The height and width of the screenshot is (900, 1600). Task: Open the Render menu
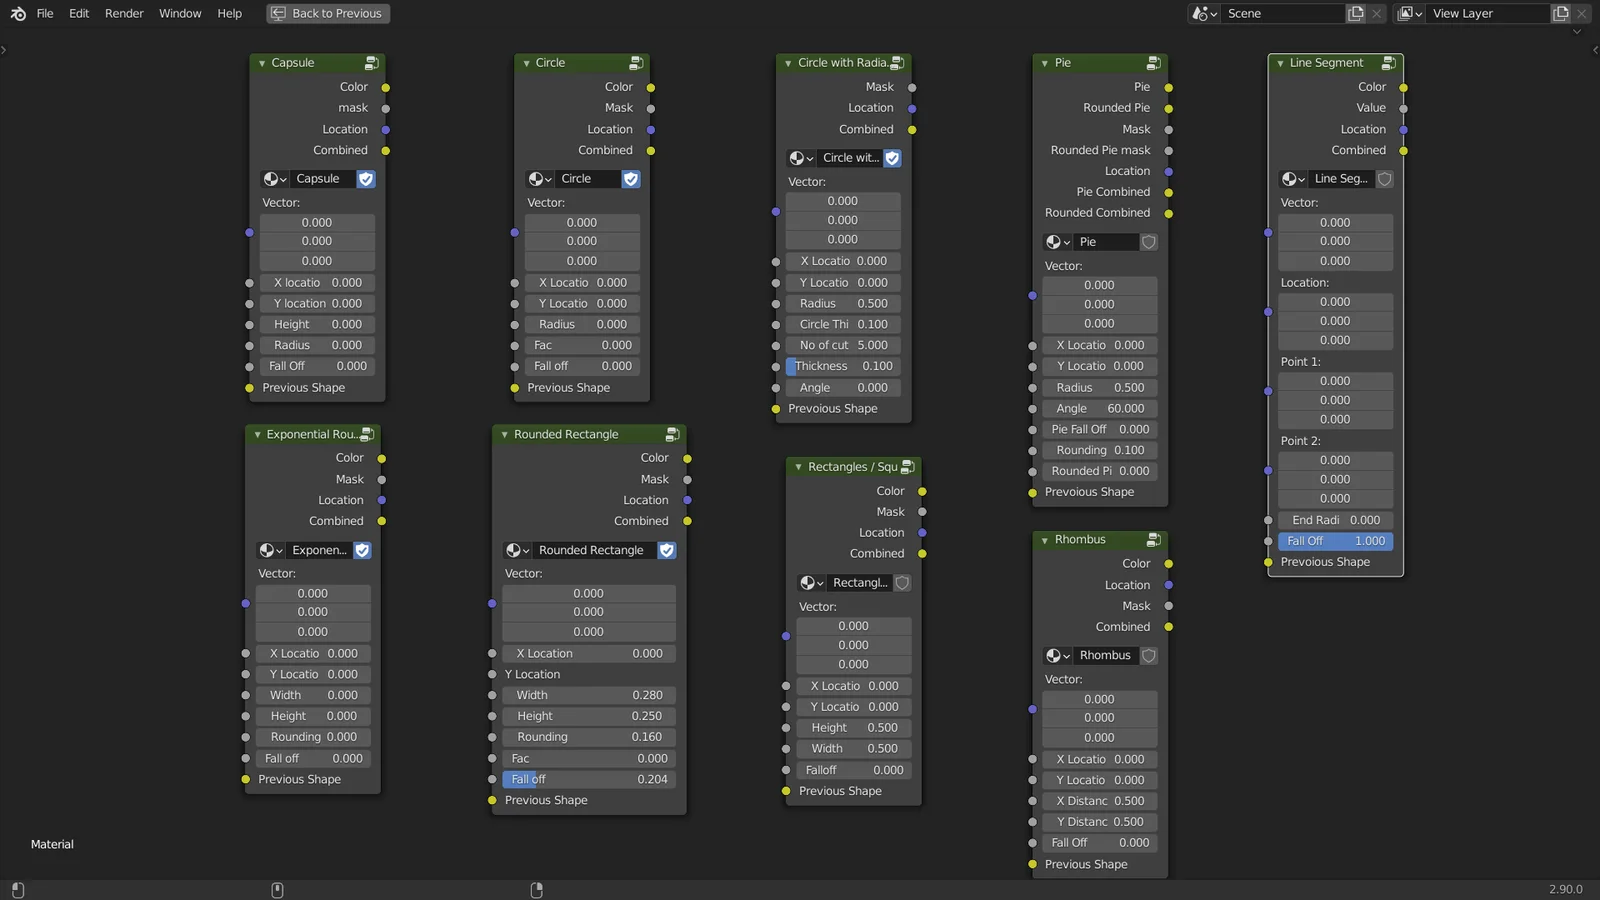(124, 13)
